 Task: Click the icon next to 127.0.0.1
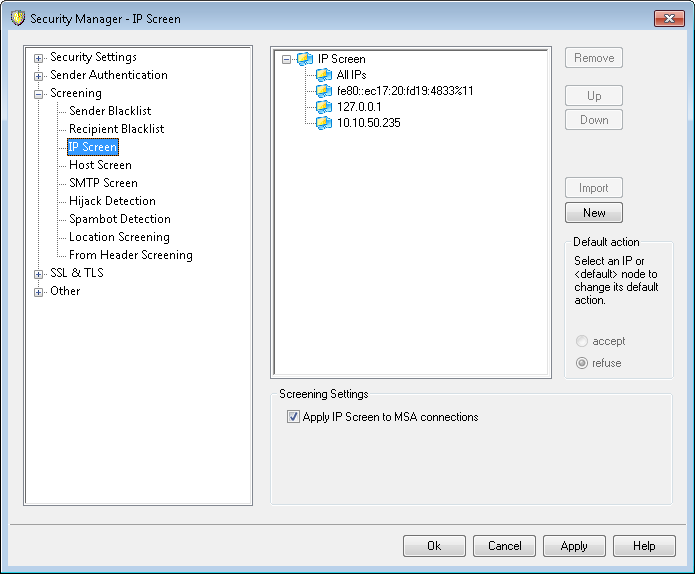[x=324, y=107]
